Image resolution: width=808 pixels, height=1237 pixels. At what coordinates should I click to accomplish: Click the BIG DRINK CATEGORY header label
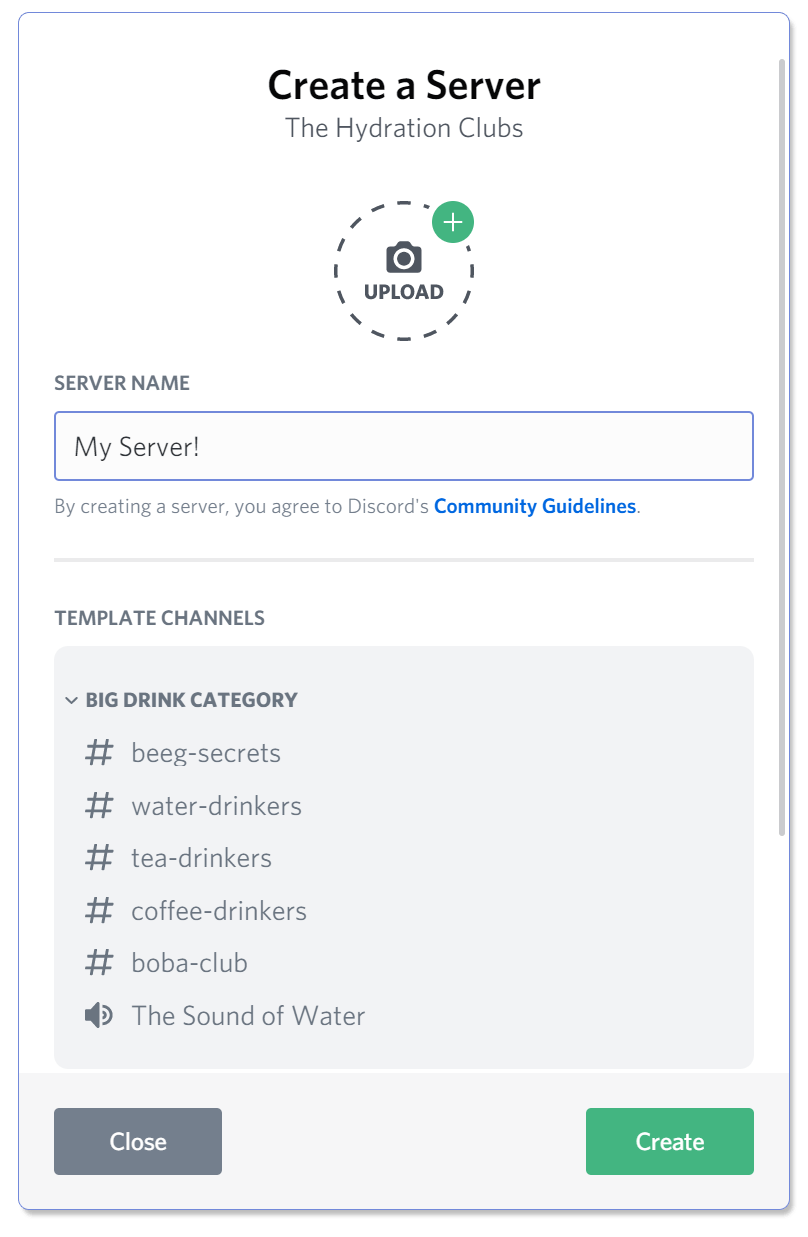pyautogui.click(x=192, y=700)
